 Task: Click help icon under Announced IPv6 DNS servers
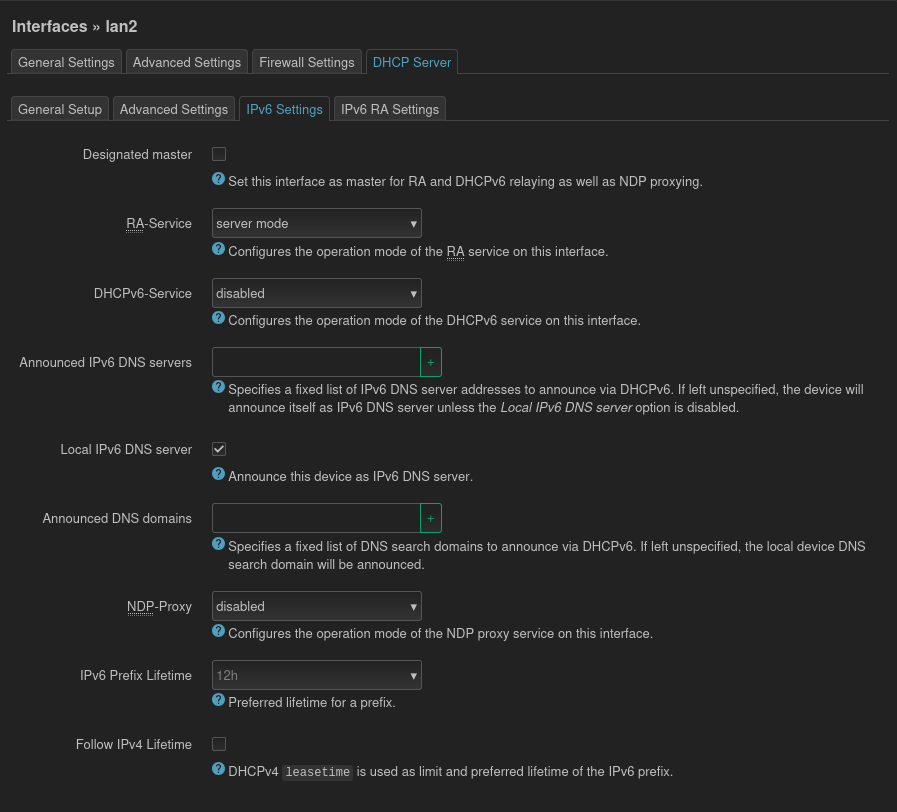218,387
